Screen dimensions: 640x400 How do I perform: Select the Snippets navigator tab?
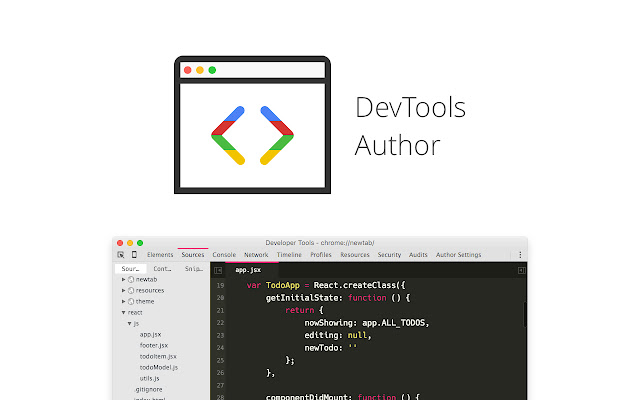click(x=194, y=269)
